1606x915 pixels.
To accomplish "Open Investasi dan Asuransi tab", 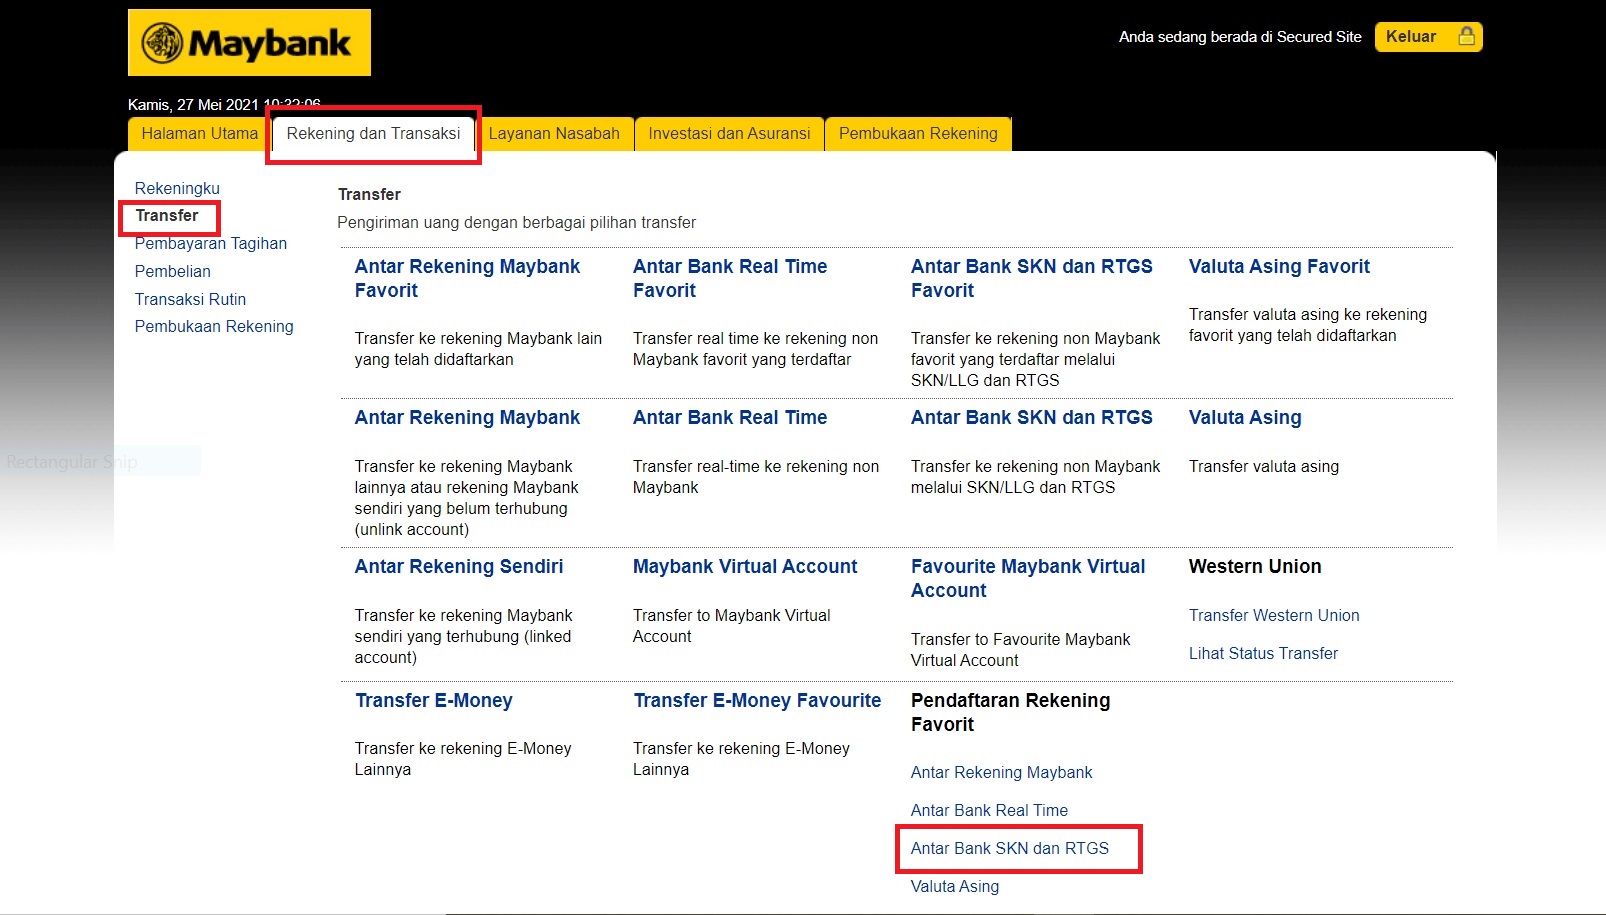I will pos(729,134).
